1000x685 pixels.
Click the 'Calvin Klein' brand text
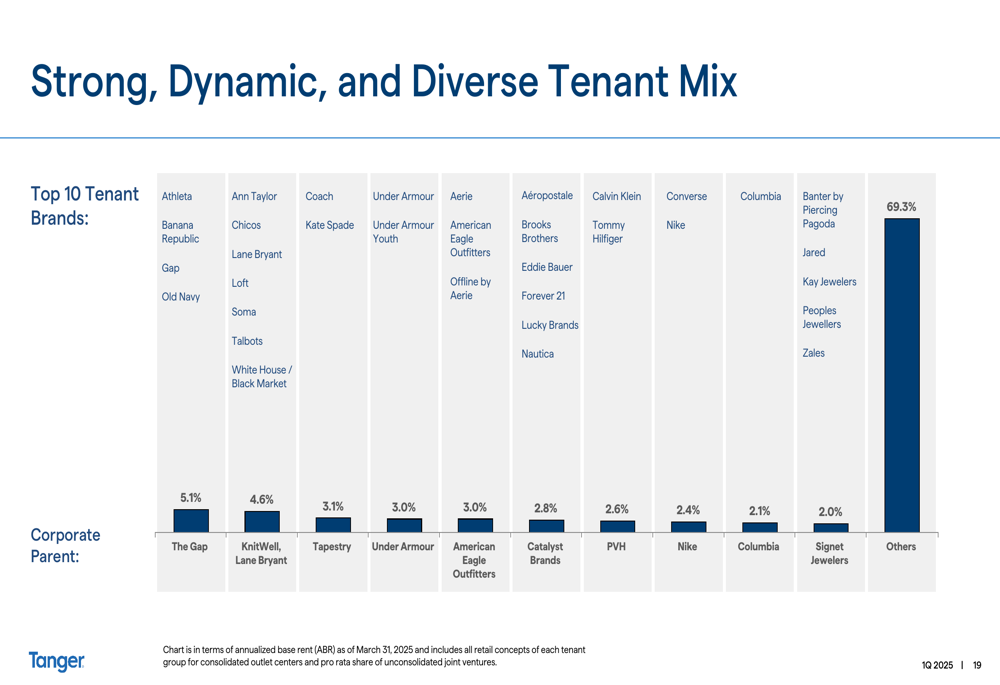[x=616, y=196]
